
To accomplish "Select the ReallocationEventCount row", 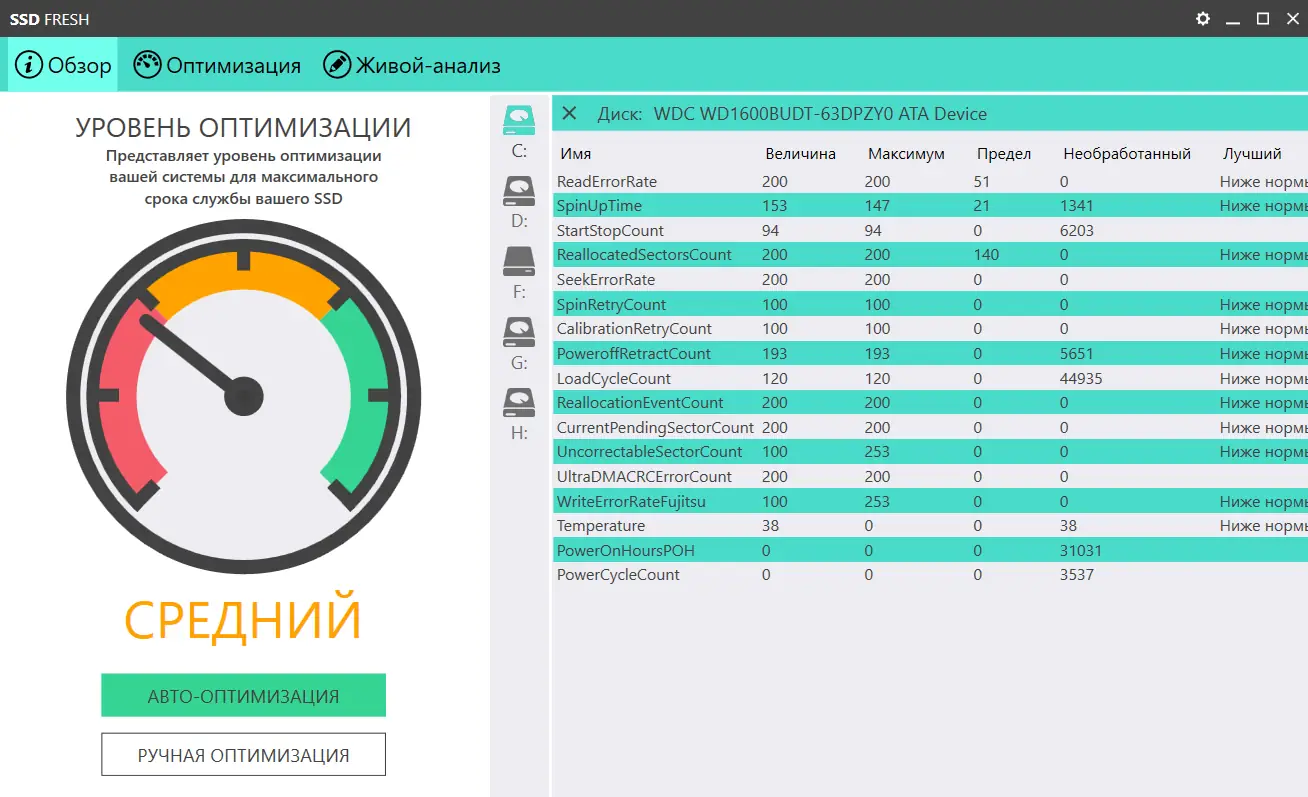I will [930, 402].
